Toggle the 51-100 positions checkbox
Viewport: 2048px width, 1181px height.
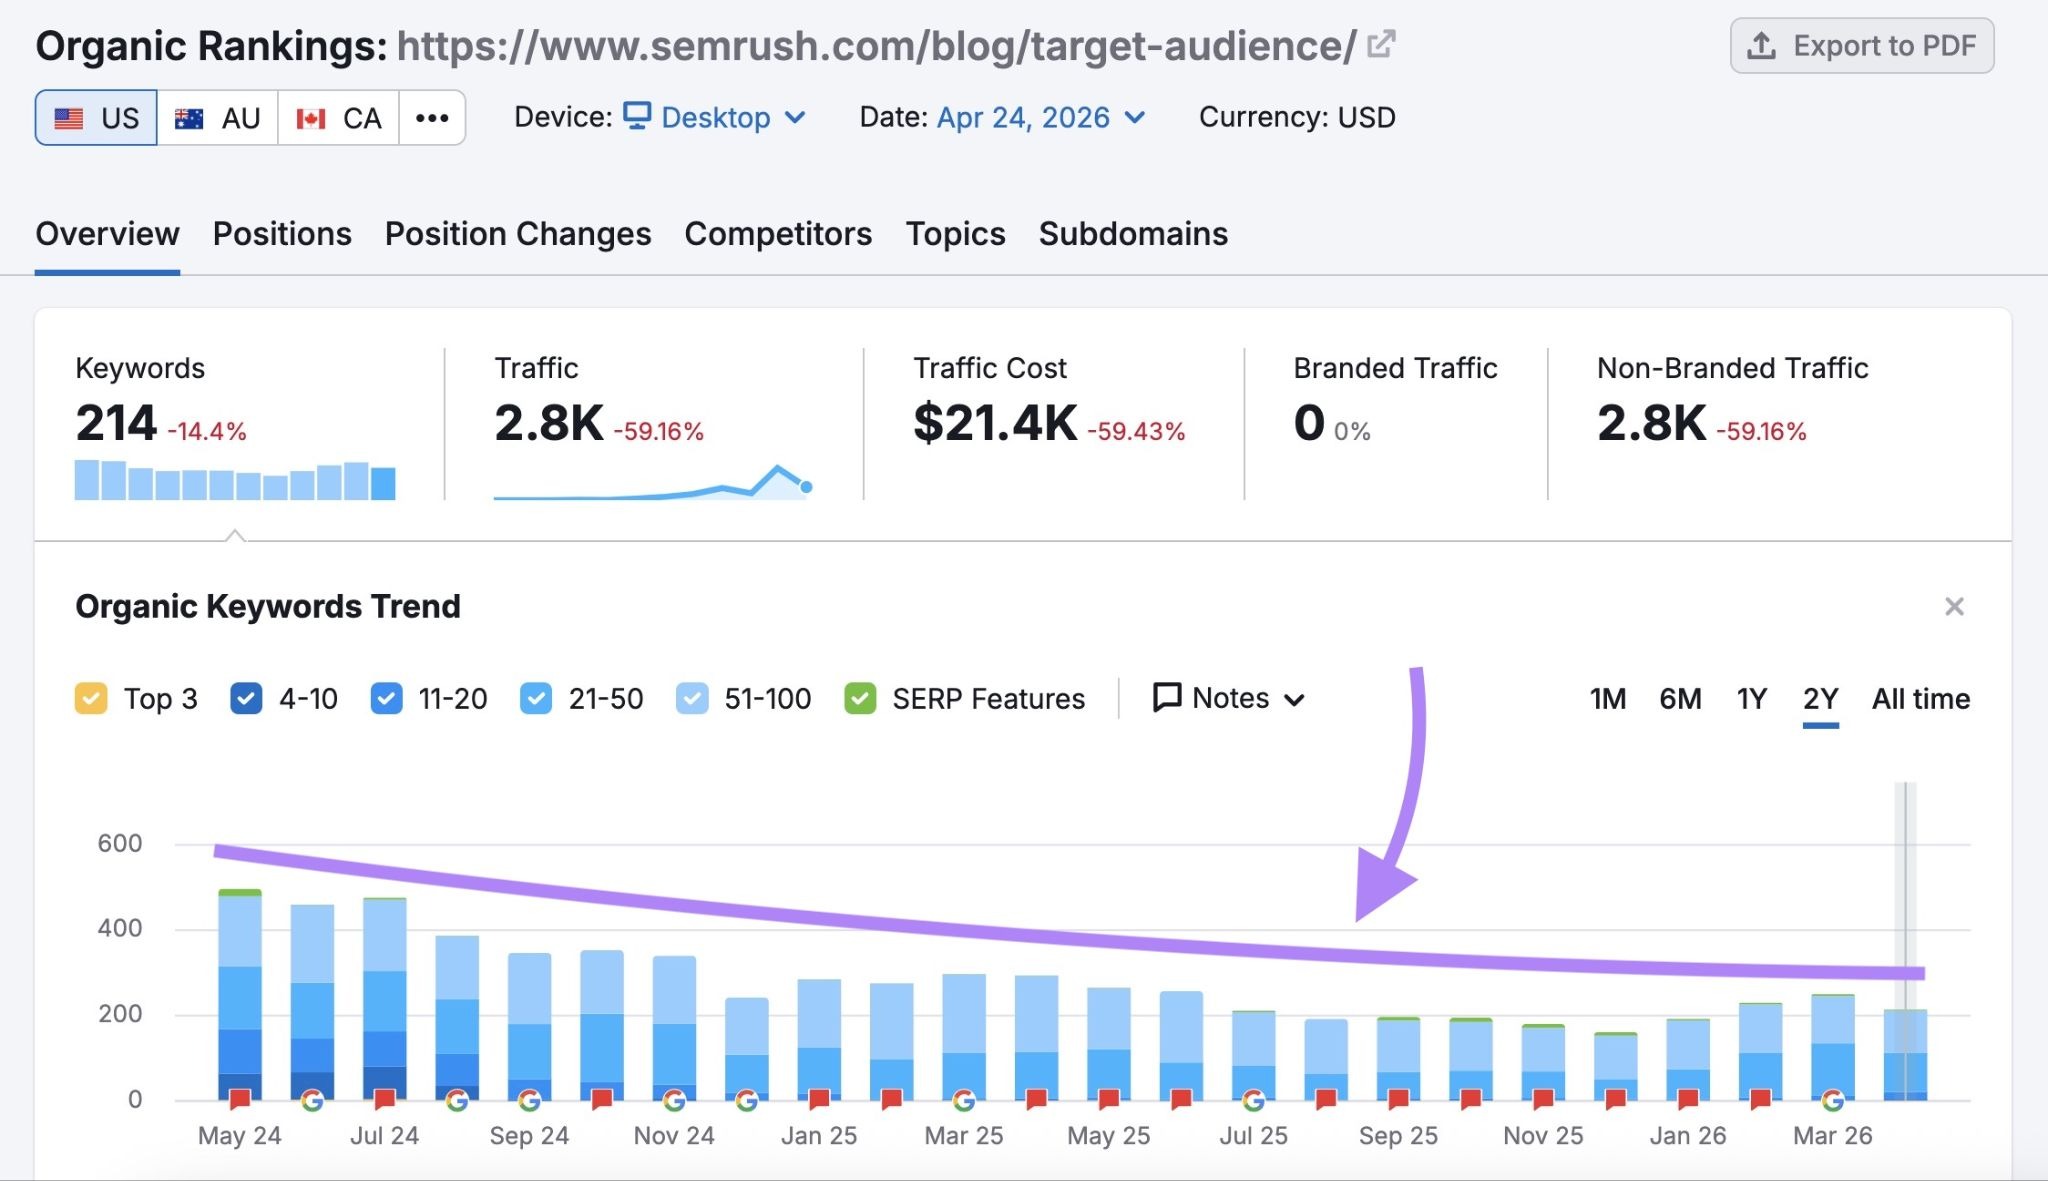(692, 698)
